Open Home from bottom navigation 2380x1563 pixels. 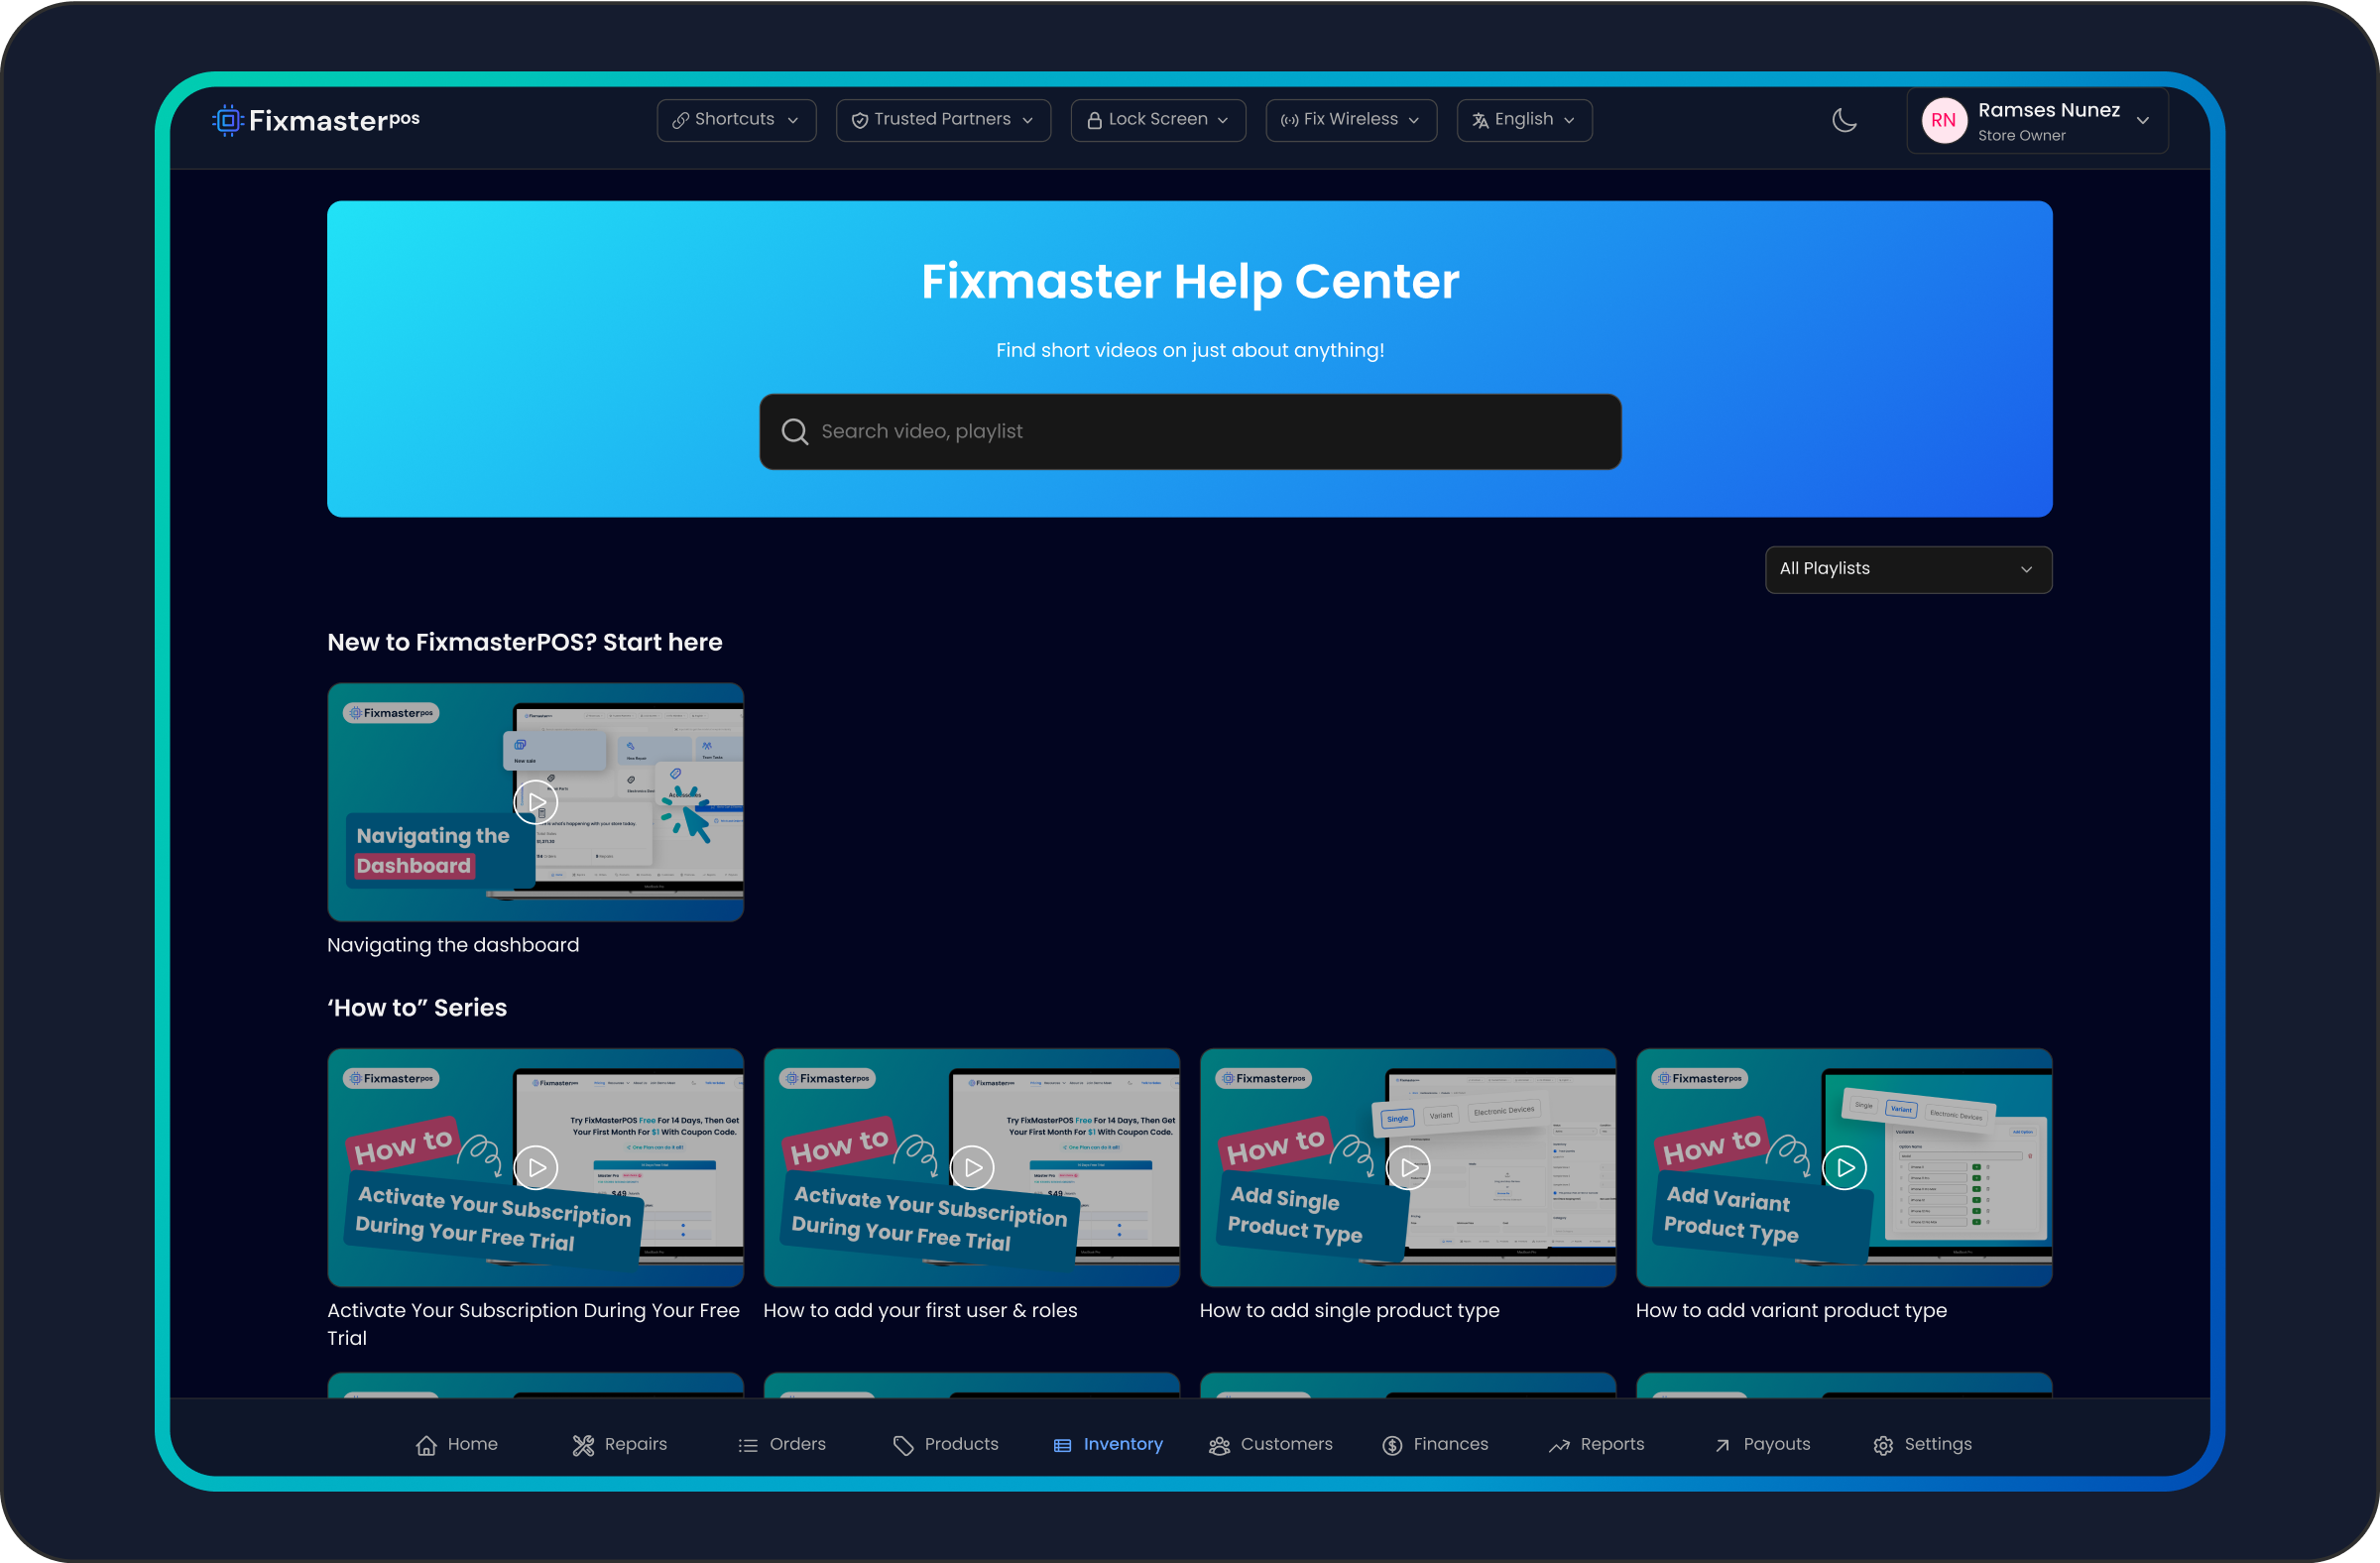pyautogui.click(x=456, y=1444)
